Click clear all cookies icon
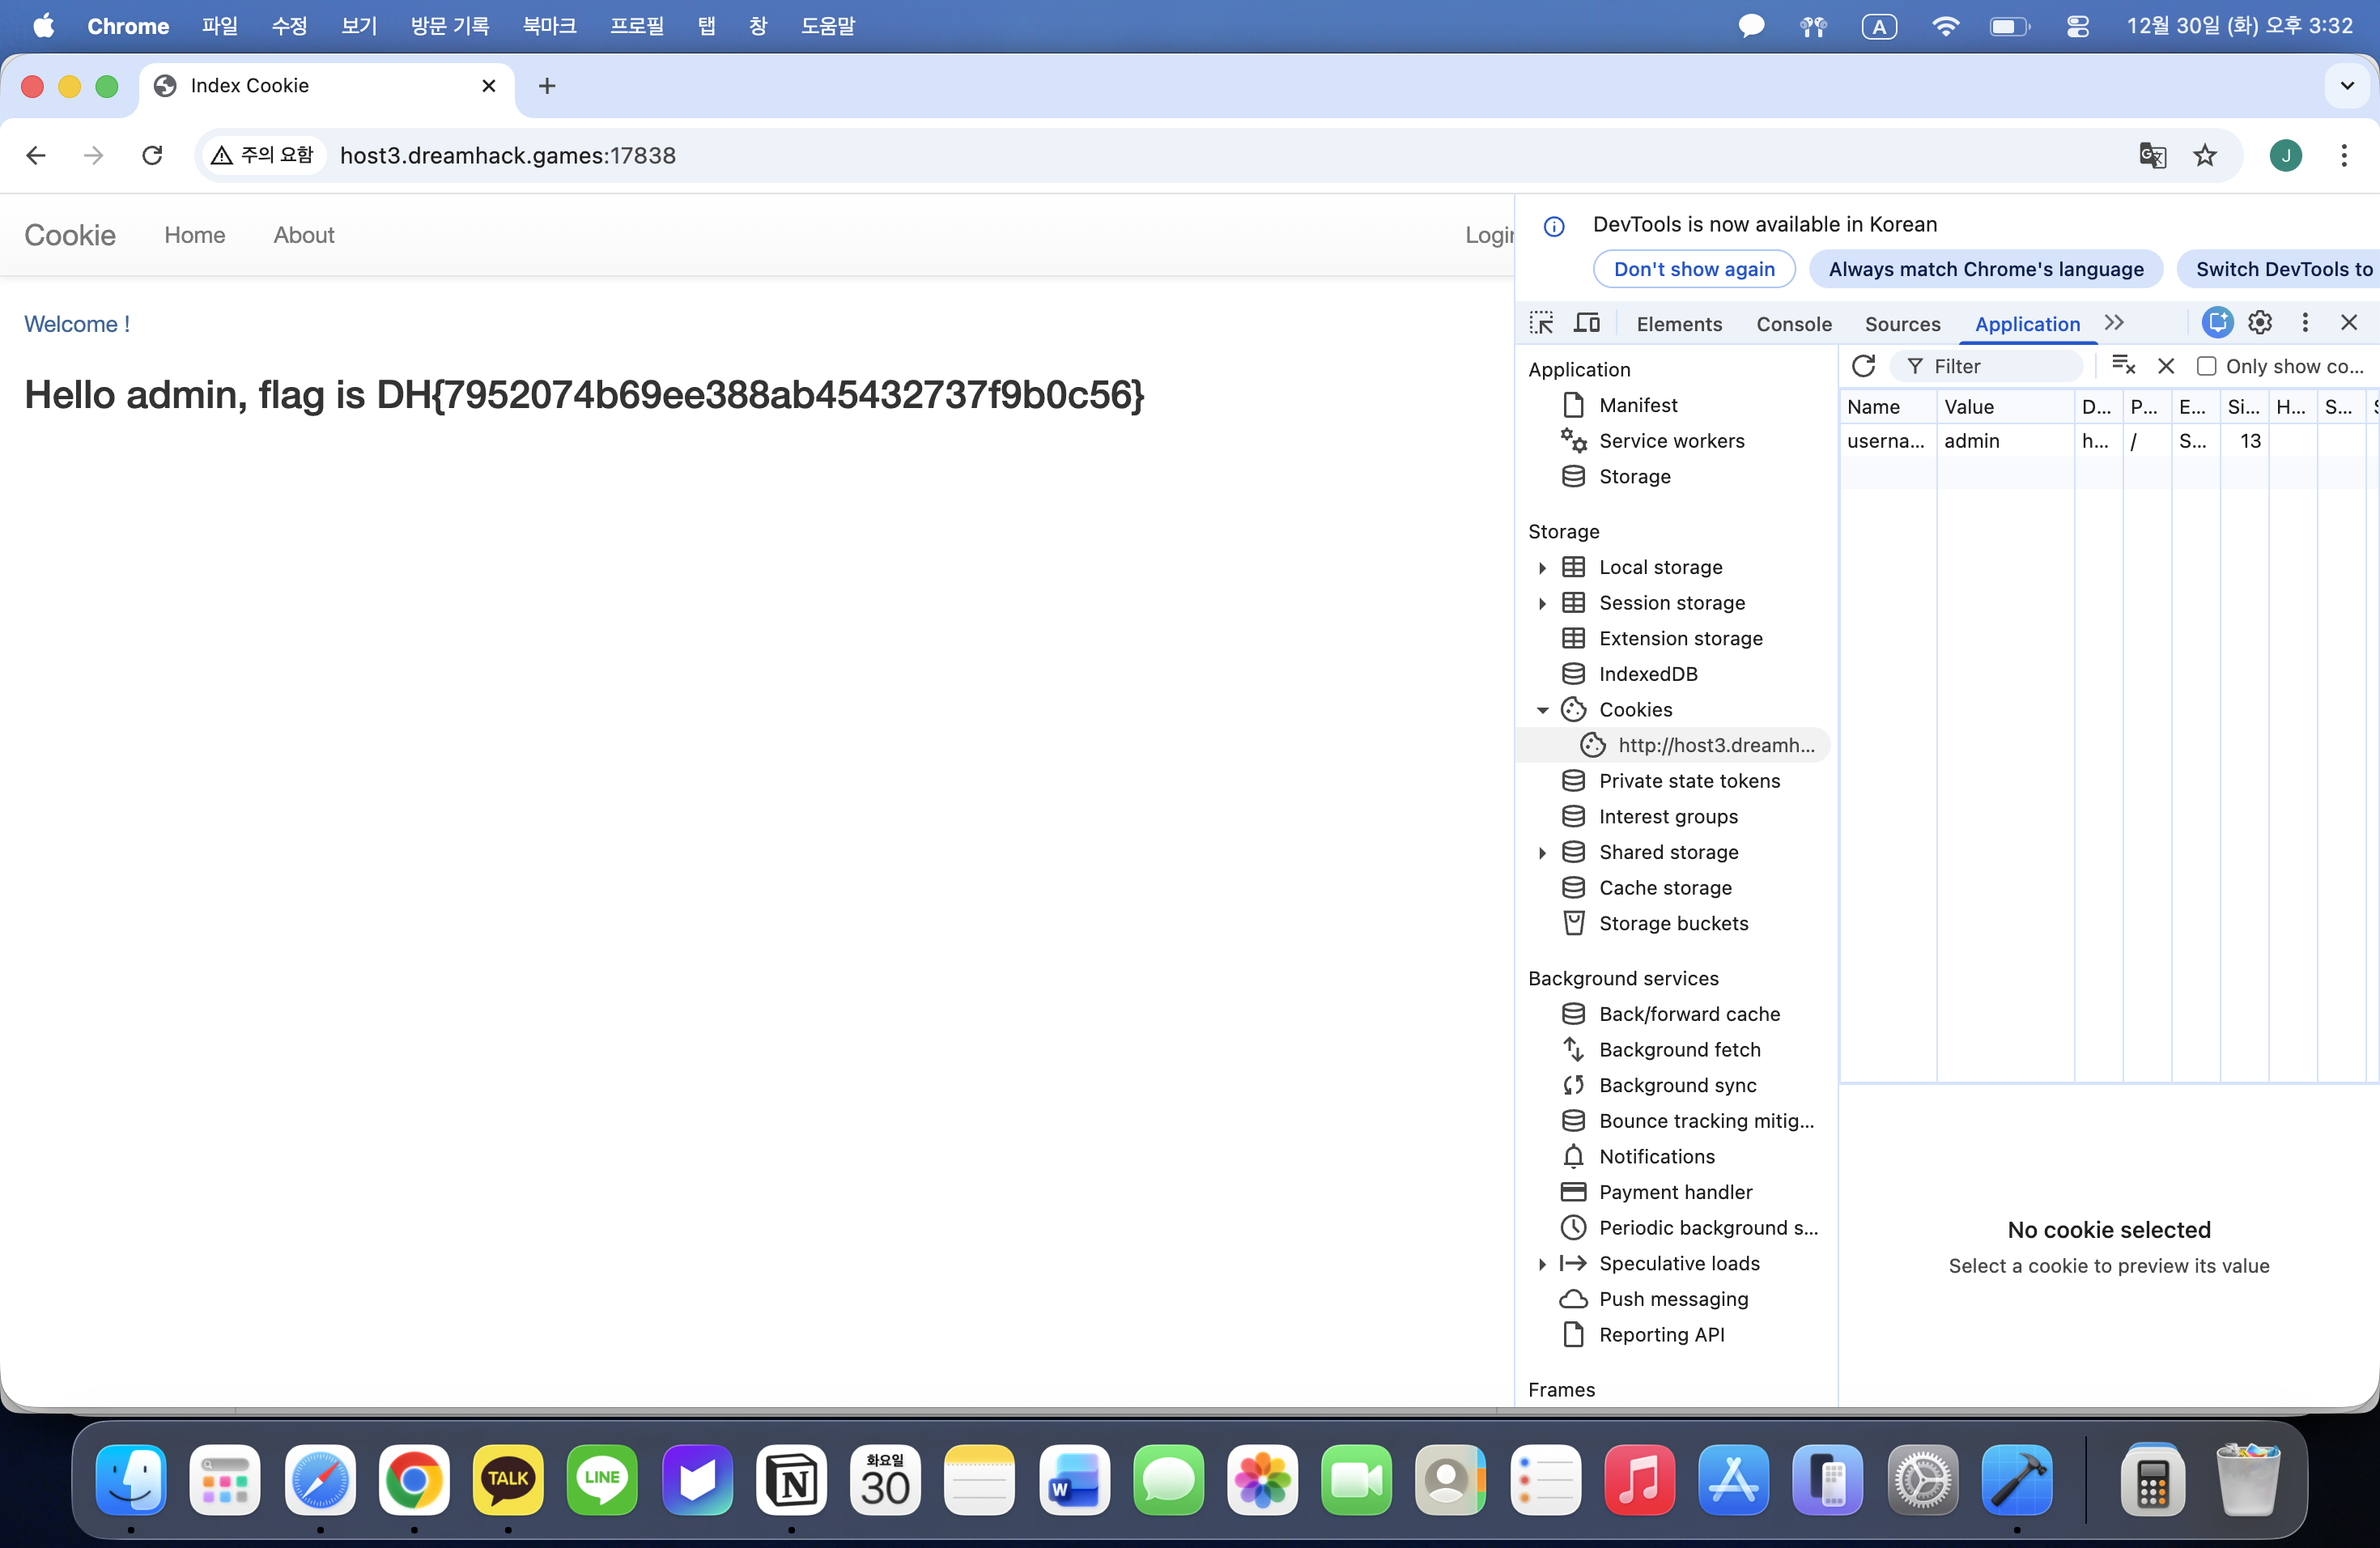 coord(2123,366)
